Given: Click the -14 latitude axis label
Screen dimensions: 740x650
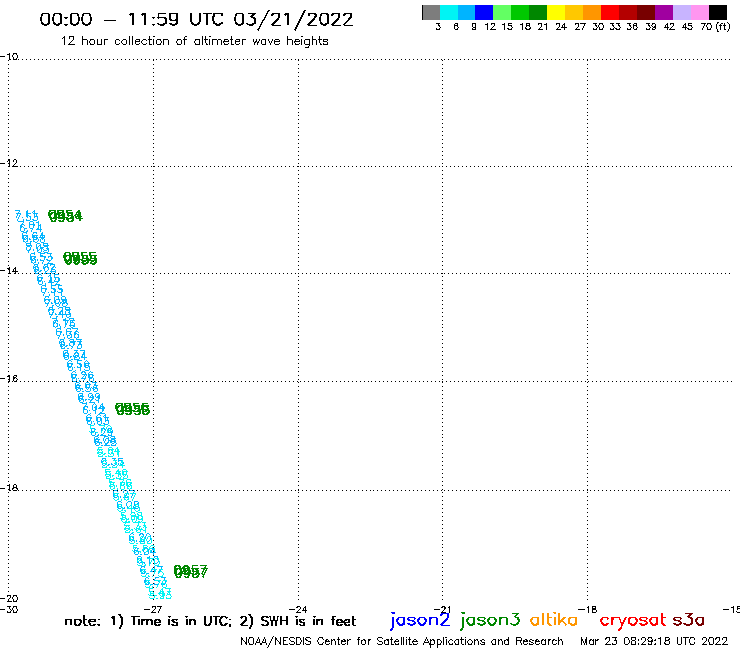Looking at the screenshot, I should [x=9, y=271].
